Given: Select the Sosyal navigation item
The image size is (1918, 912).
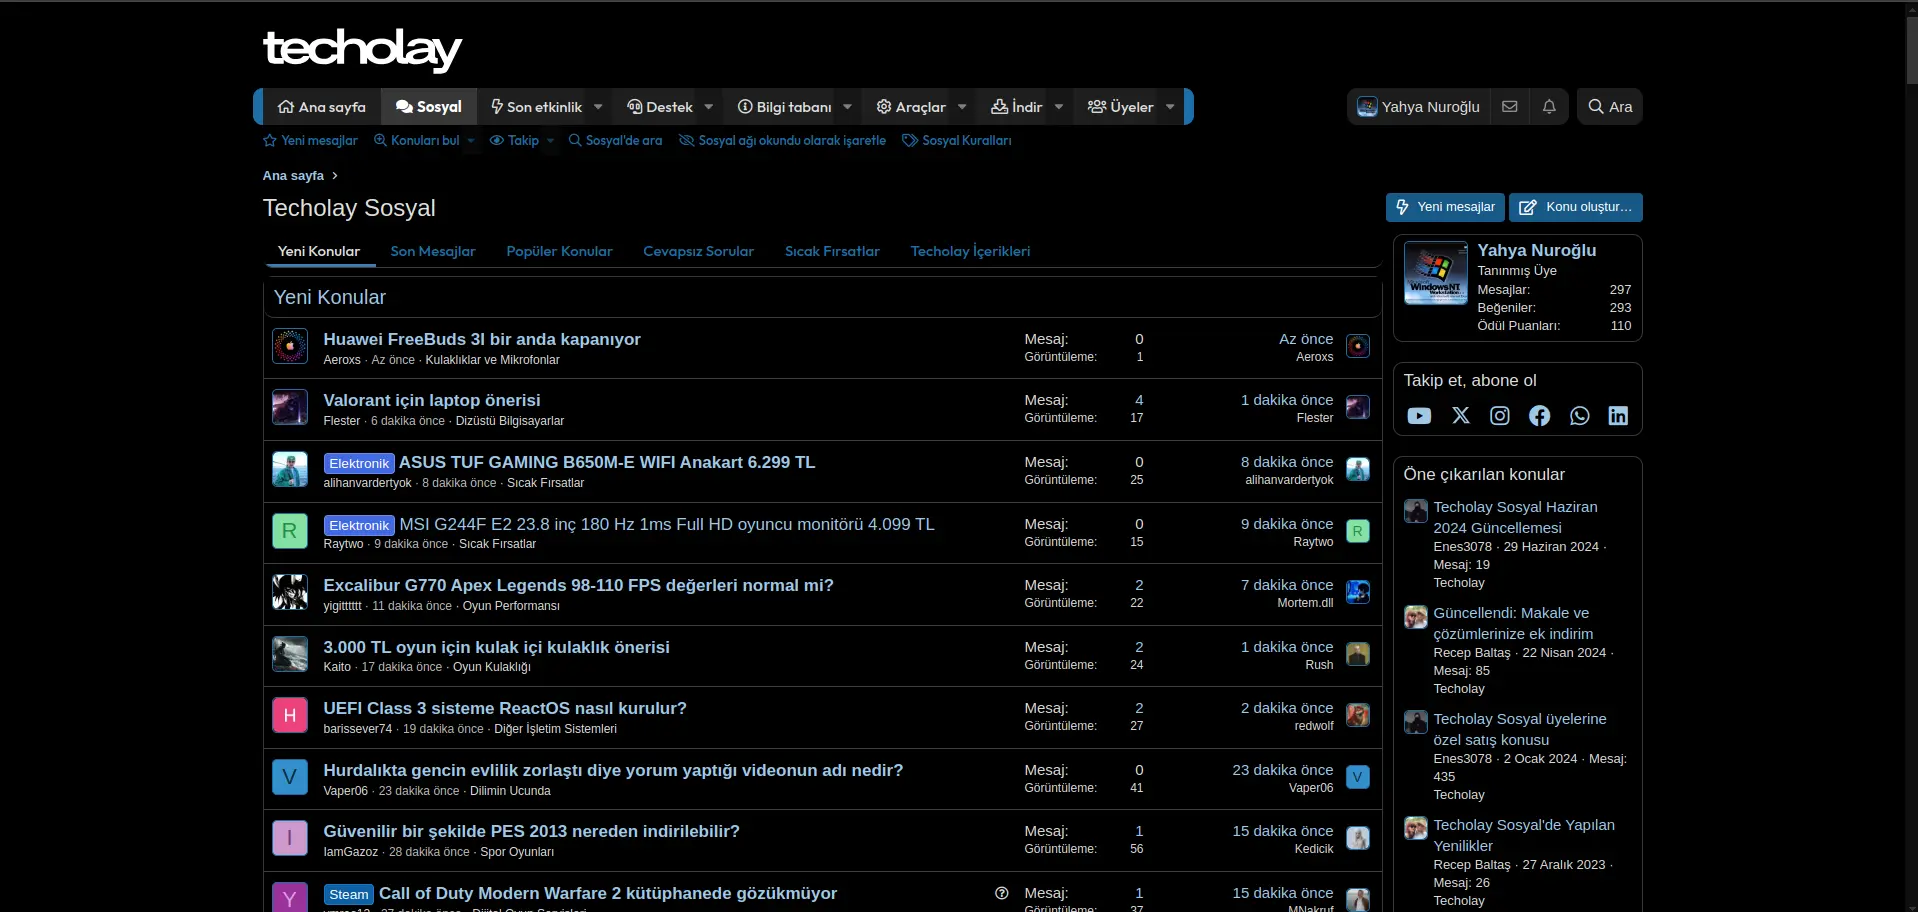Looking at the screenshot, I should [428, 107].
